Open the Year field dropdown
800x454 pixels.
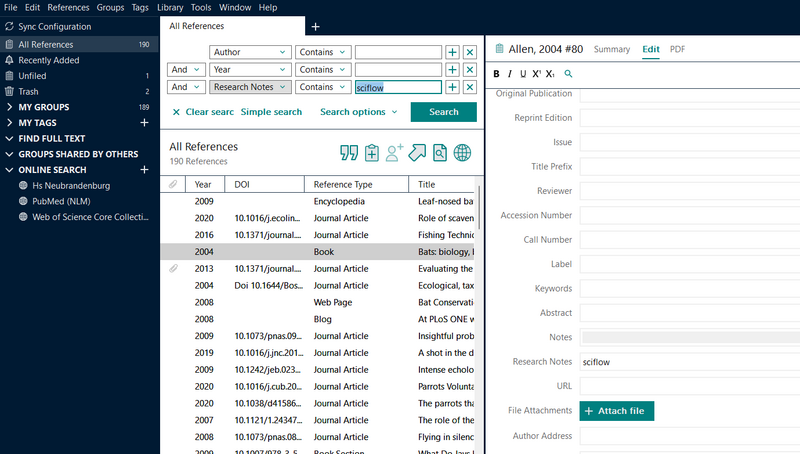250,69
